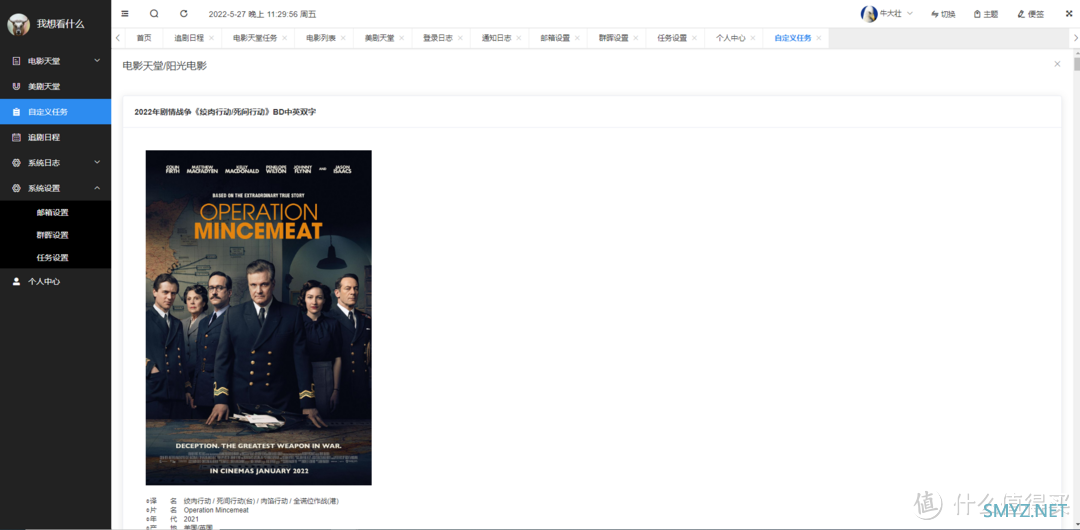Switch to the 通知日志 tab

pos(497,39)
